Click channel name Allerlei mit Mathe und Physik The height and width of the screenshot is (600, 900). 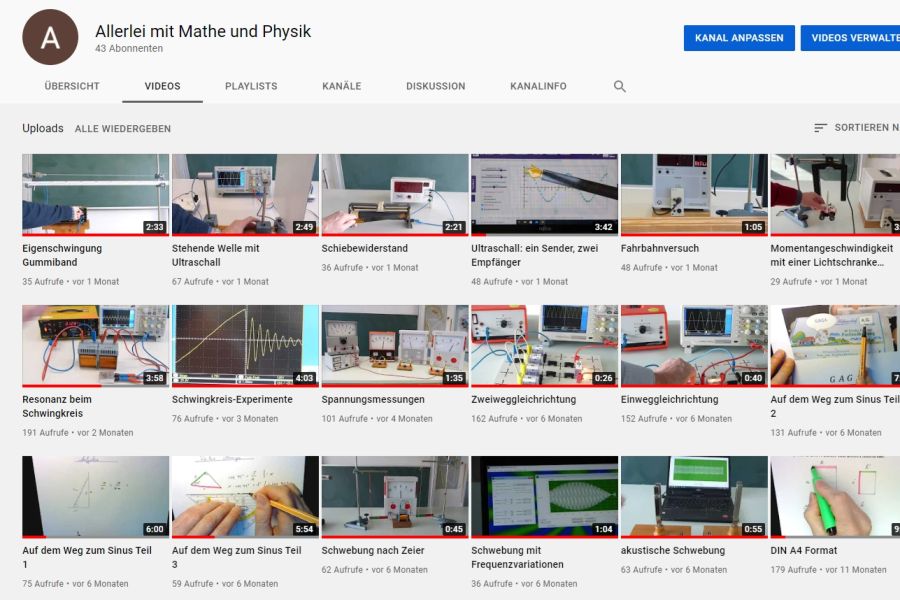tap(203, 31)
